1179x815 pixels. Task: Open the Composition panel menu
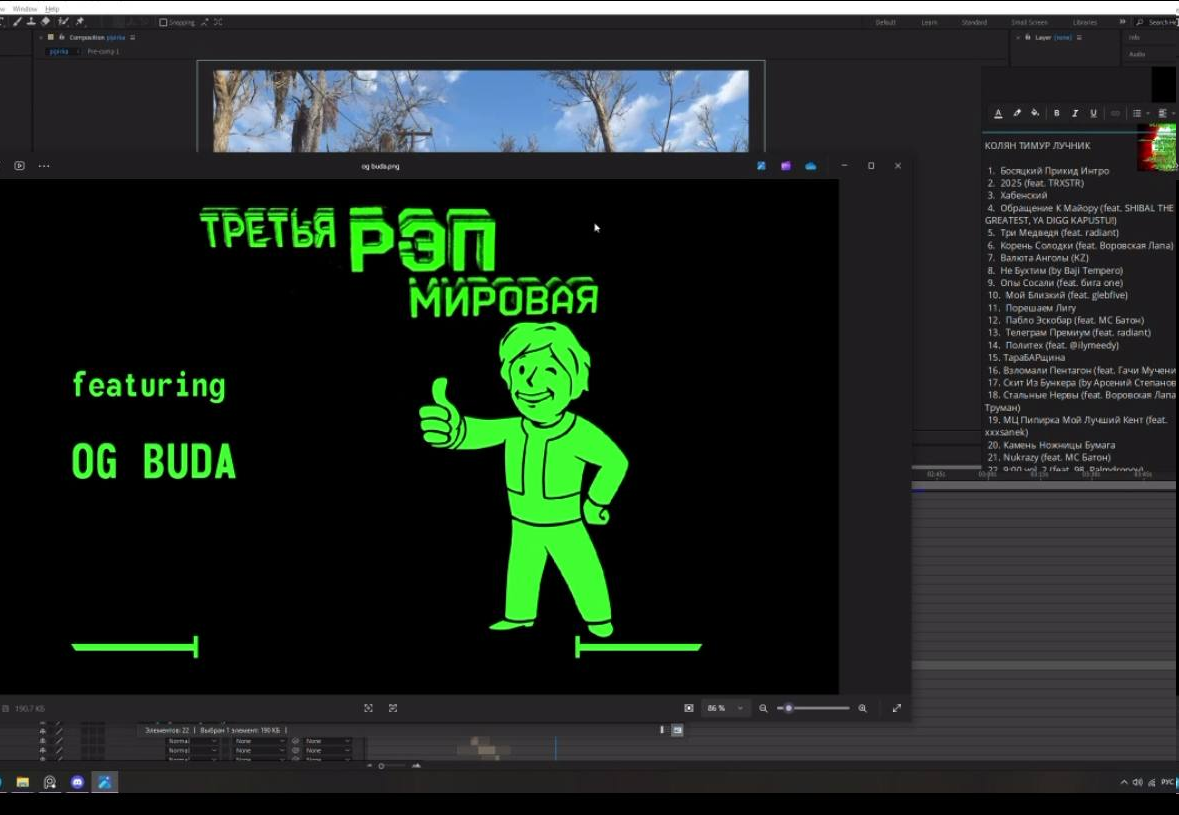[x=133, y=38]
